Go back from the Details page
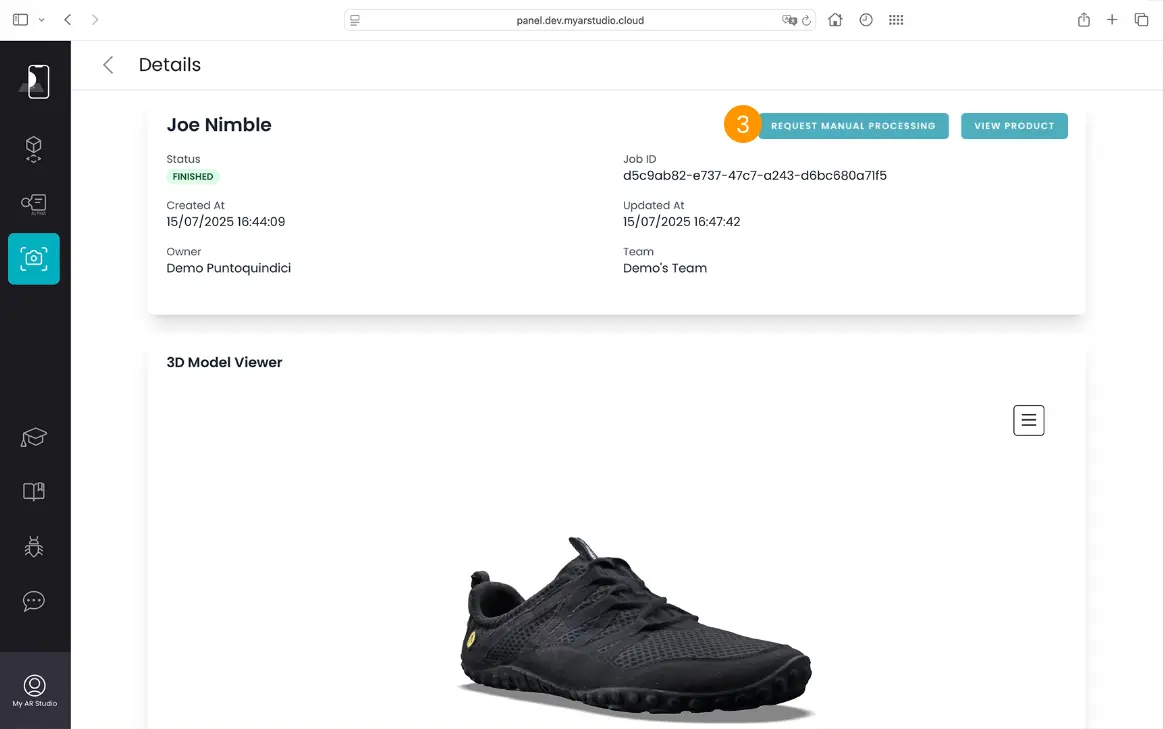The image size is (1163, 729). [108, 65]
